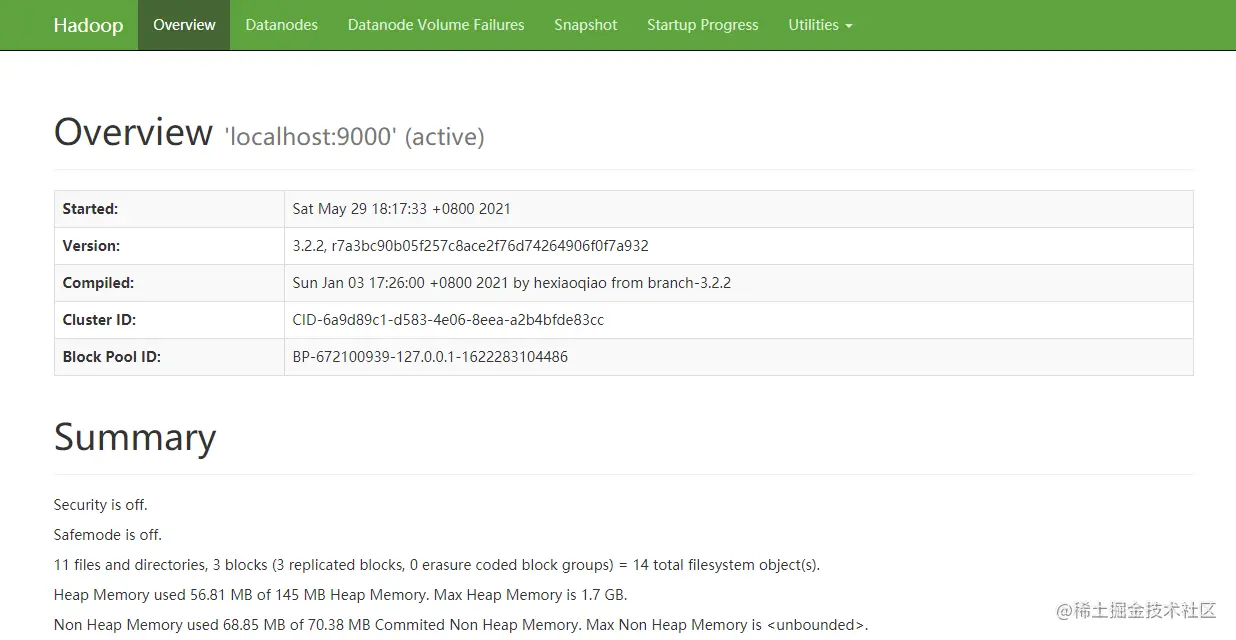
Task: Click the Started timestamp value
Action: tap(401, 209)
